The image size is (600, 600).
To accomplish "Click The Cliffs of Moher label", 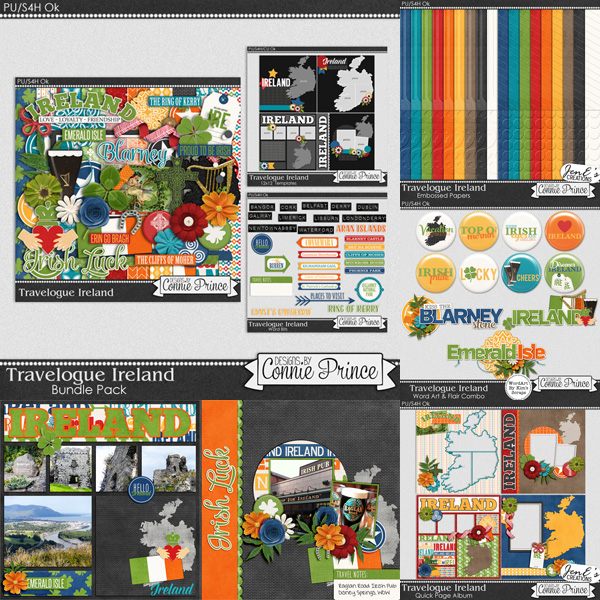I will coord(165,260).
